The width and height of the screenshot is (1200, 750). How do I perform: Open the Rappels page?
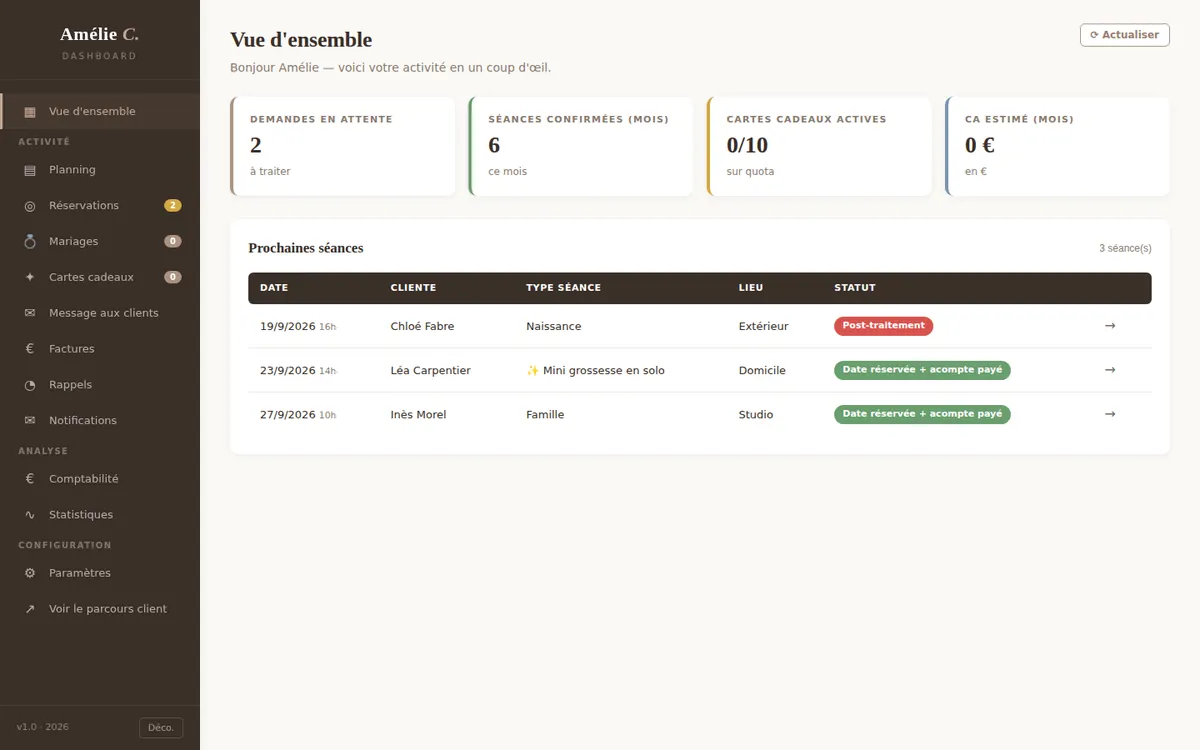click(100, 385)
